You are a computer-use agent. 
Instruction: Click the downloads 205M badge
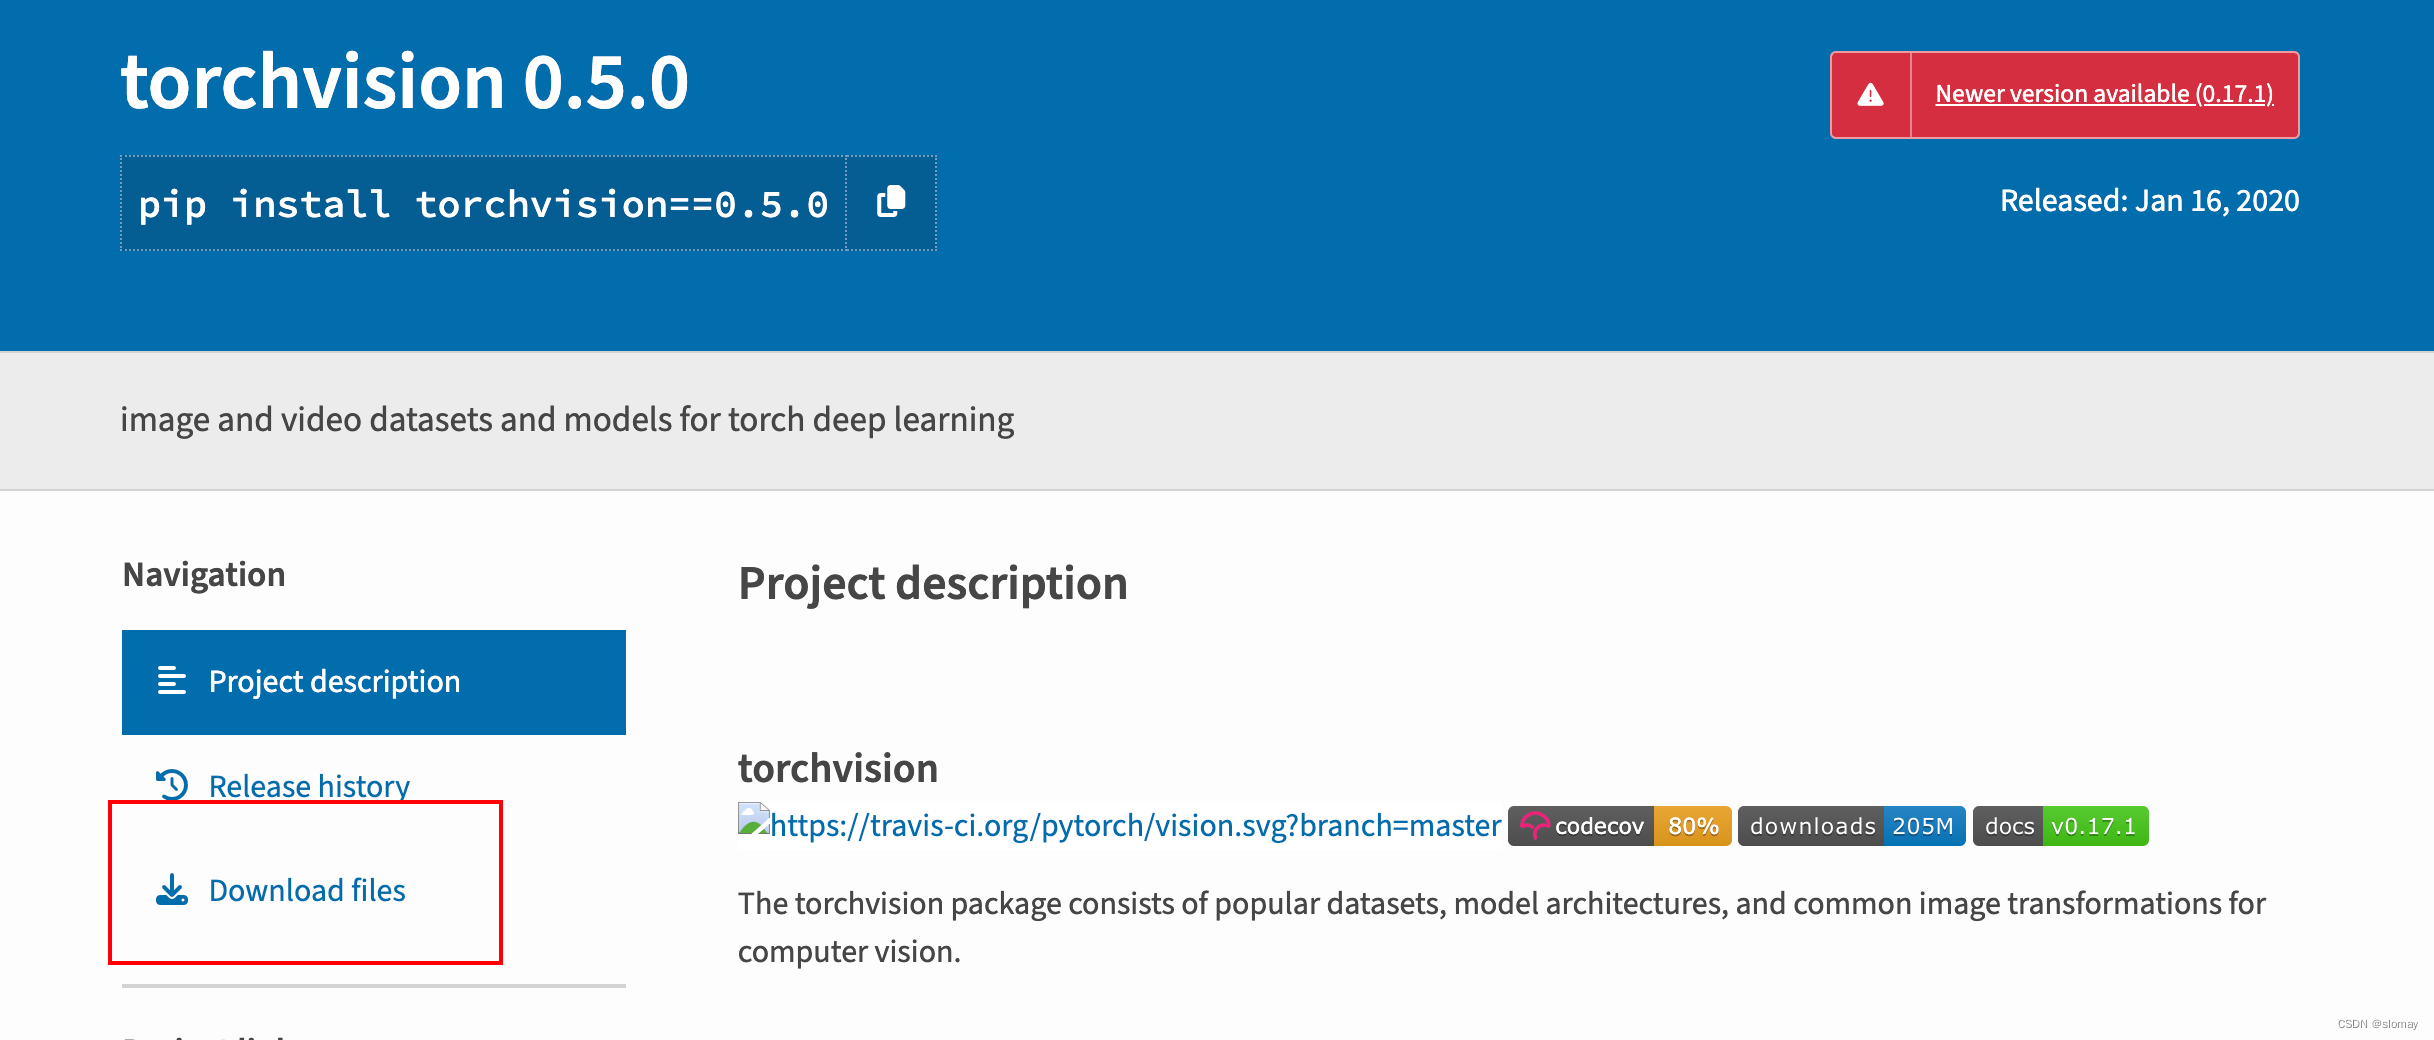1851,826
